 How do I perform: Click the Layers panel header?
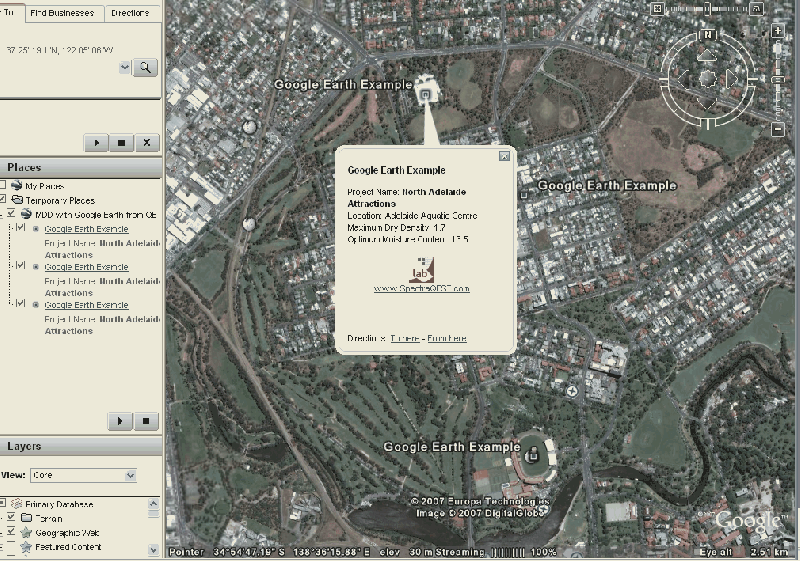pyautogui.click(x=81, y=446)
